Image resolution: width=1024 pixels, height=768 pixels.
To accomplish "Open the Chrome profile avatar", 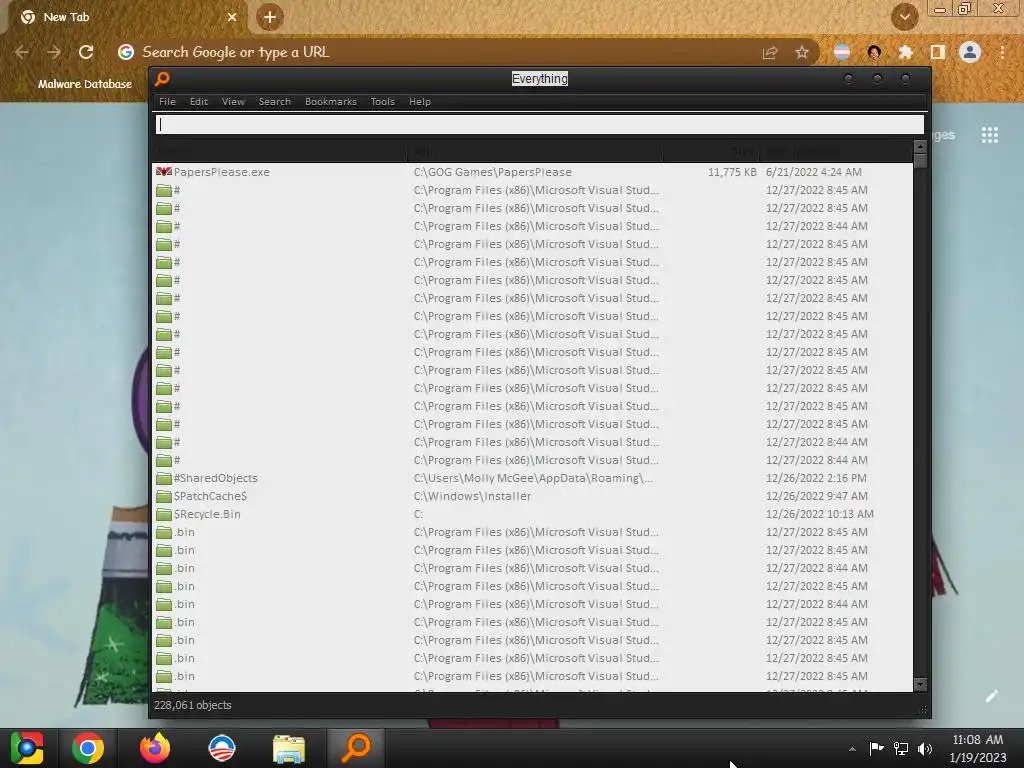I will click(970, 52).
